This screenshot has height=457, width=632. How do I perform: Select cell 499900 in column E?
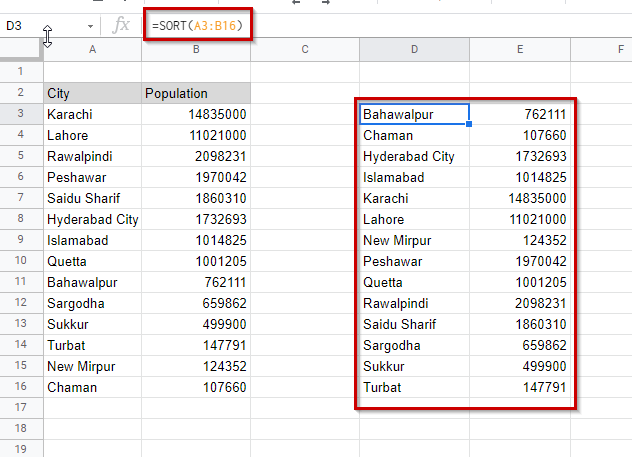(520, 366)
